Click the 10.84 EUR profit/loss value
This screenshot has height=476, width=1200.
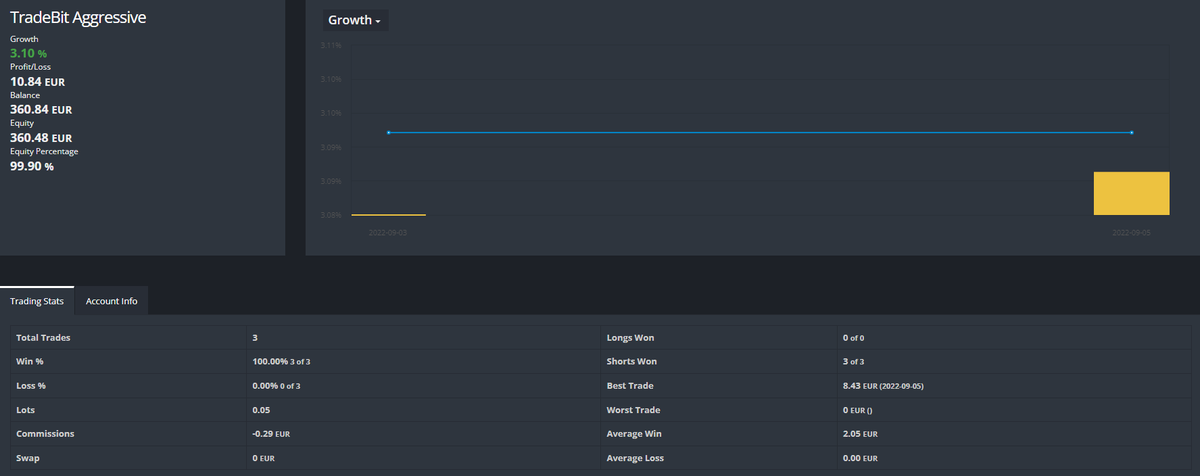[37, 81]
